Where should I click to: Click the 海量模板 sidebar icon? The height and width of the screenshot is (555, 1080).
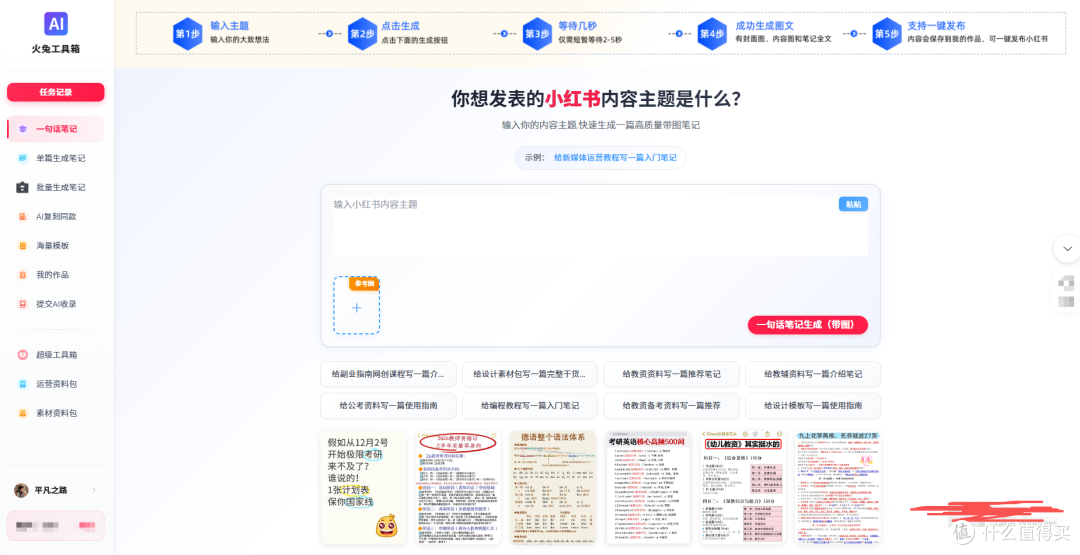pyautogui.click(x=23, y=246)
